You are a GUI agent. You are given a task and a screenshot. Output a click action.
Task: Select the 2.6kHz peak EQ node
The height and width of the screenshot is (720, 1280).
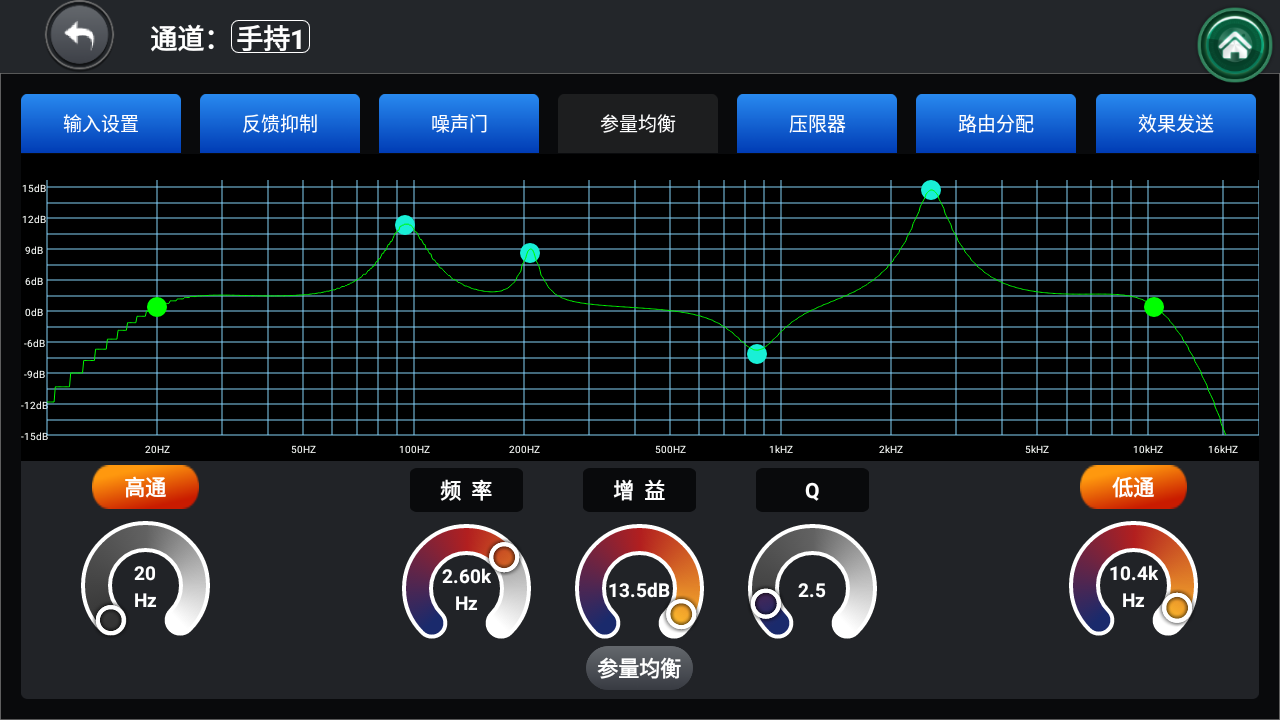931,190
